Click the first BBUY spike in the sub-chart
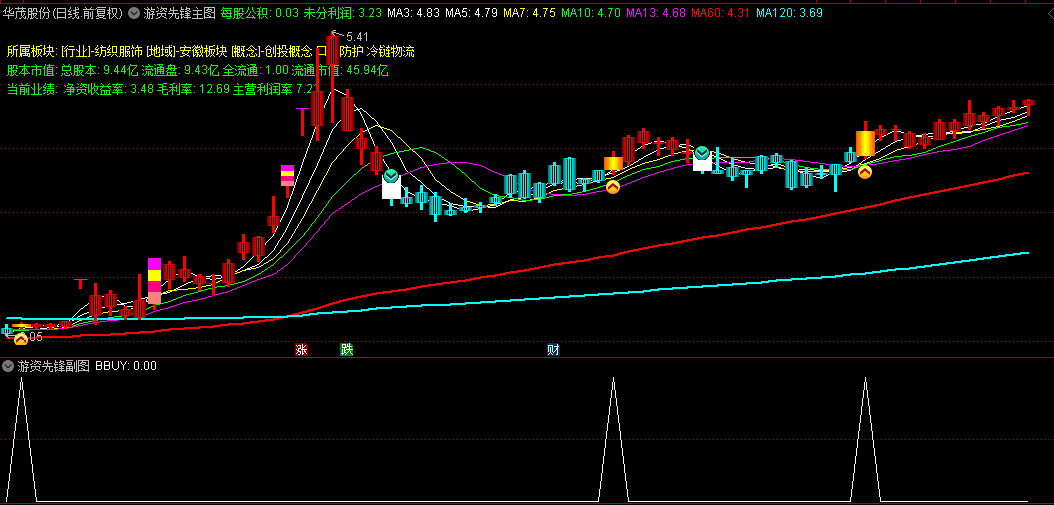This screenshot has width=1054, height=505. click(x=21, y=440)
